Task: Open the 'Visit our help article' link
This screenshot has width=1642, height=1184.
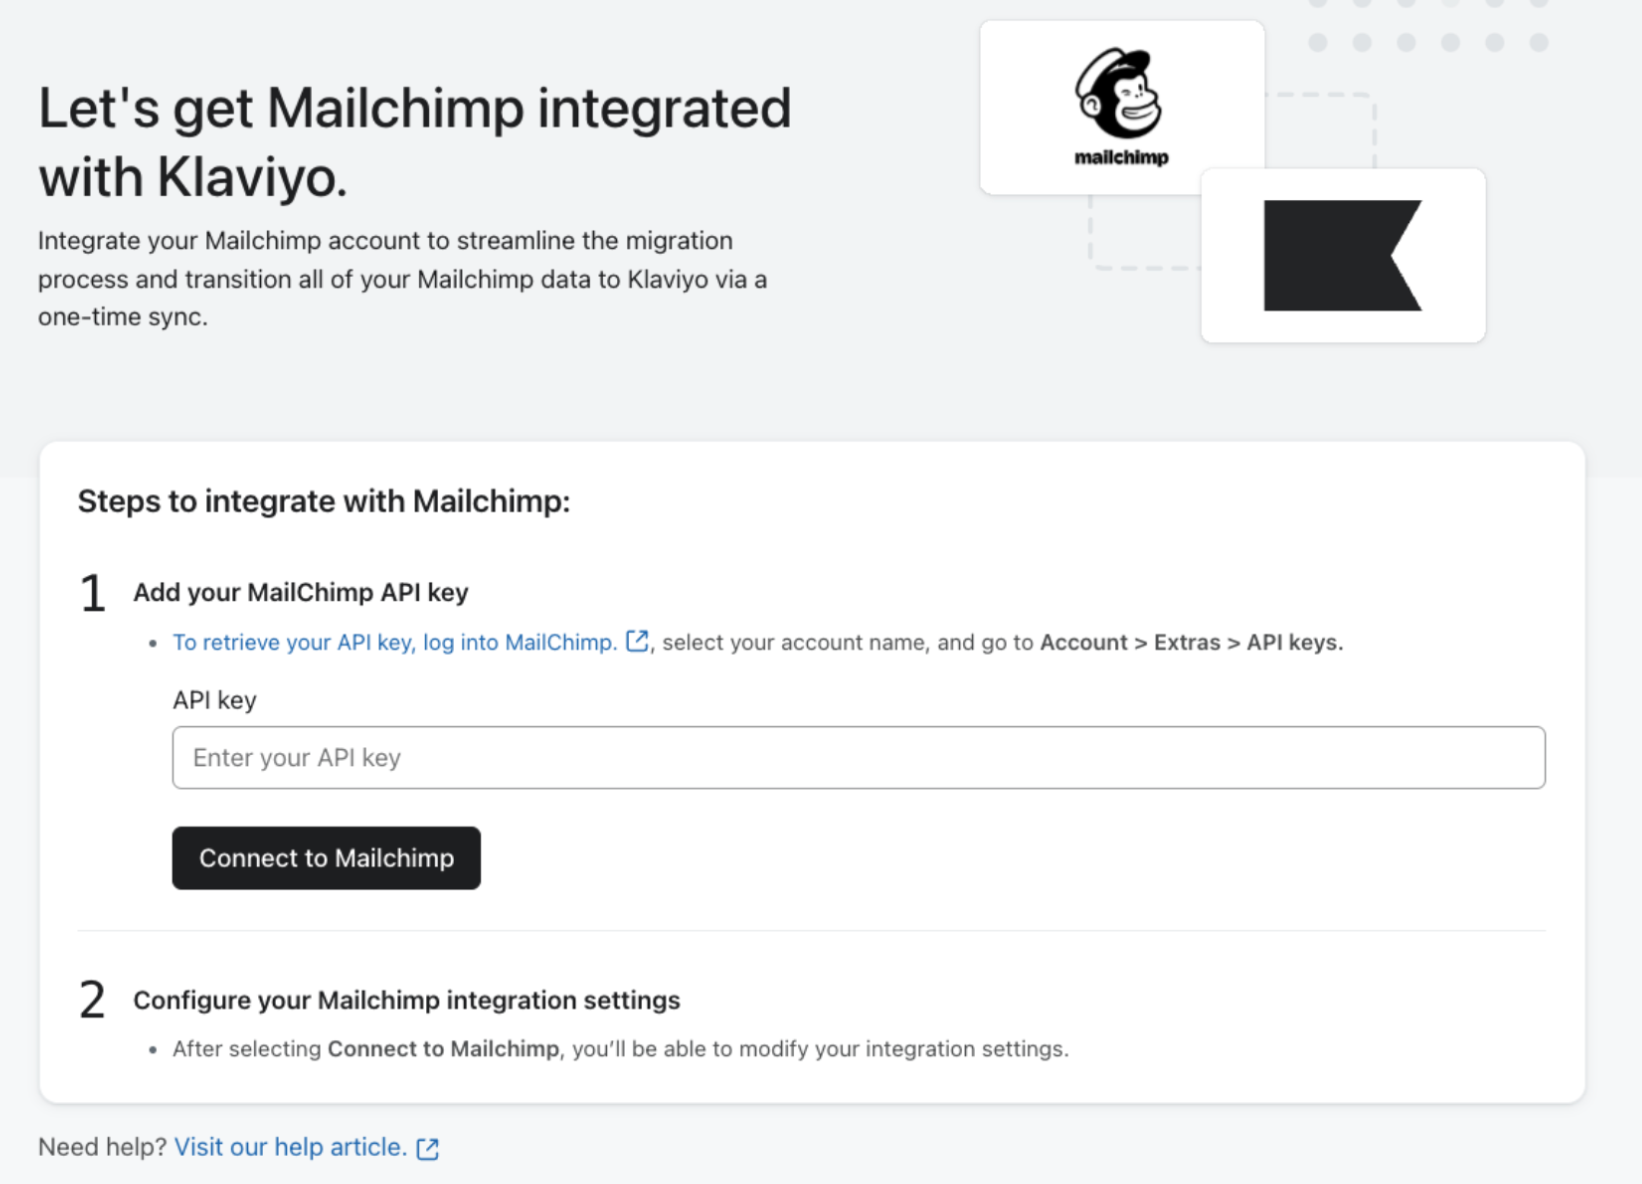Action: point(290,1147)
